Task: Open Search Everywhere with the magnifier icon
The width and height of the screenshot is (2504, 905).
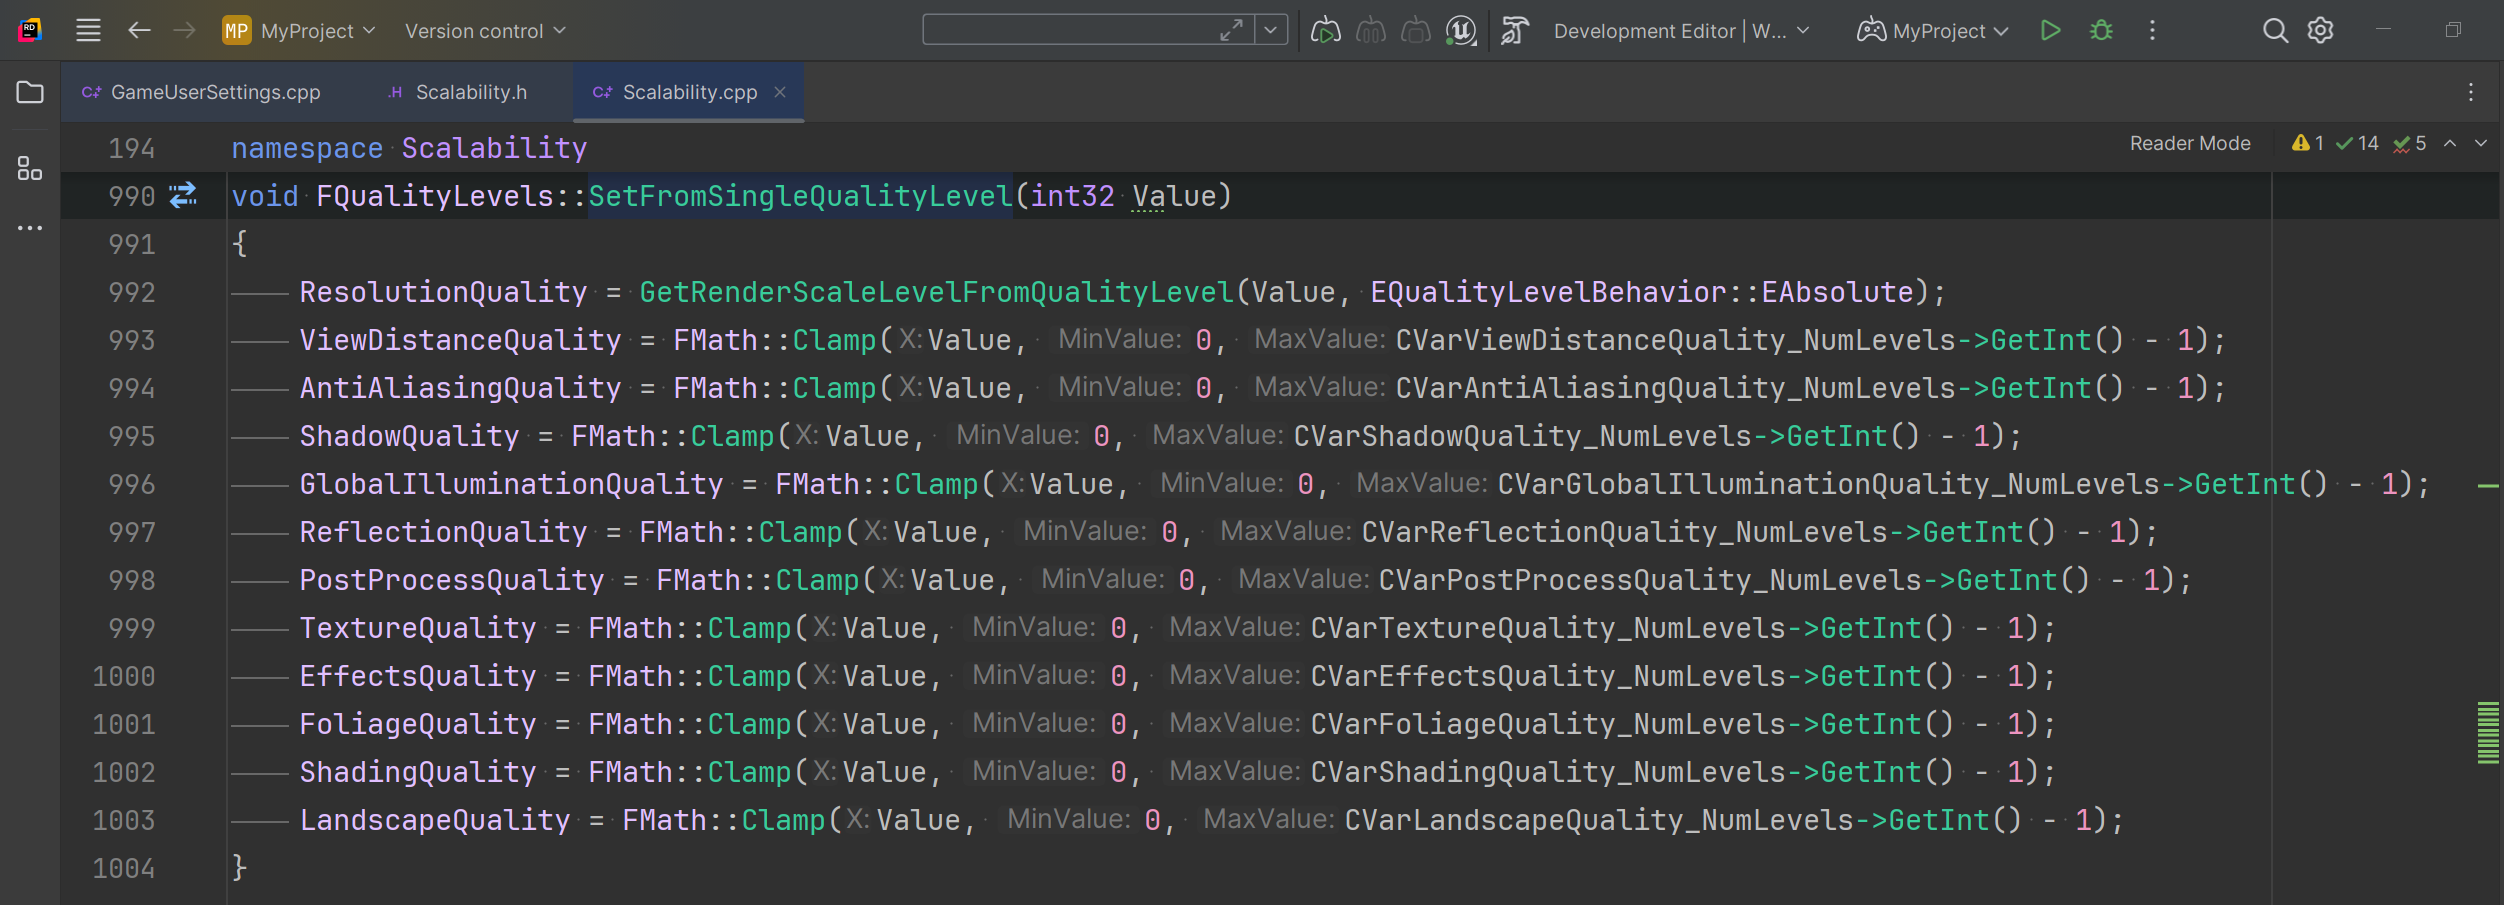Action: tap(2275, 30)
